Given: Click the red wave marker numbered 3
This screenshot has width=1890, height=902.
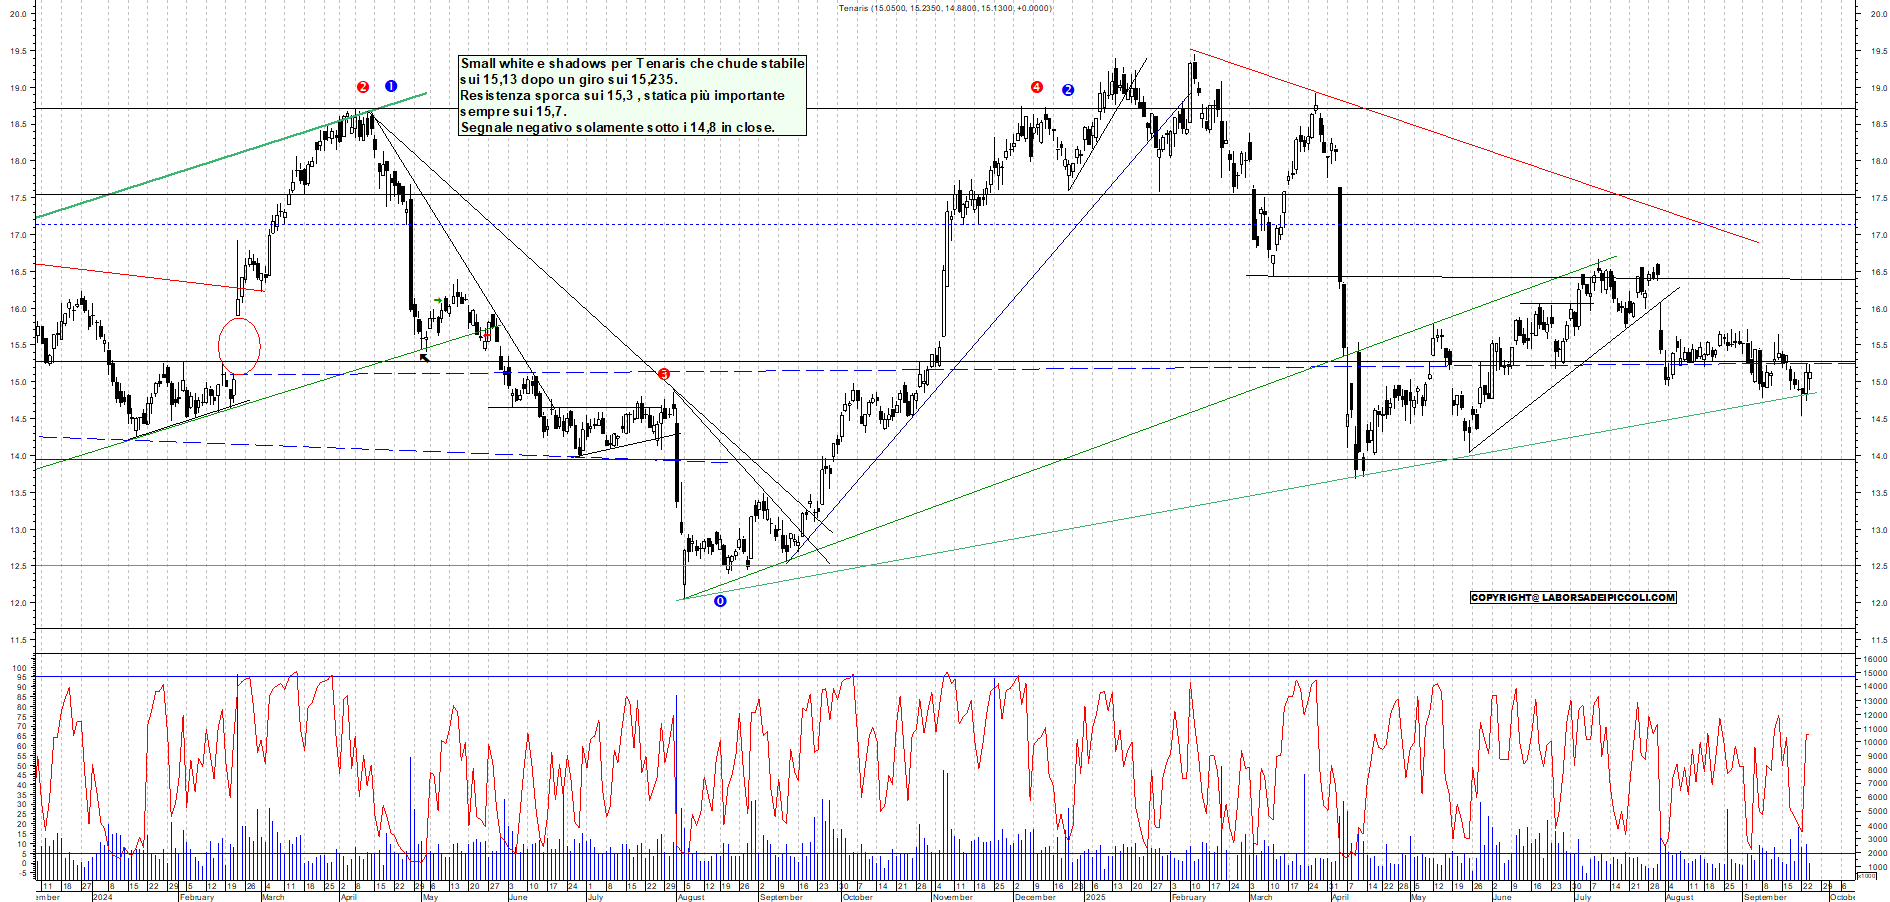Looking at the screenshot, I should [x=664, y=374].
